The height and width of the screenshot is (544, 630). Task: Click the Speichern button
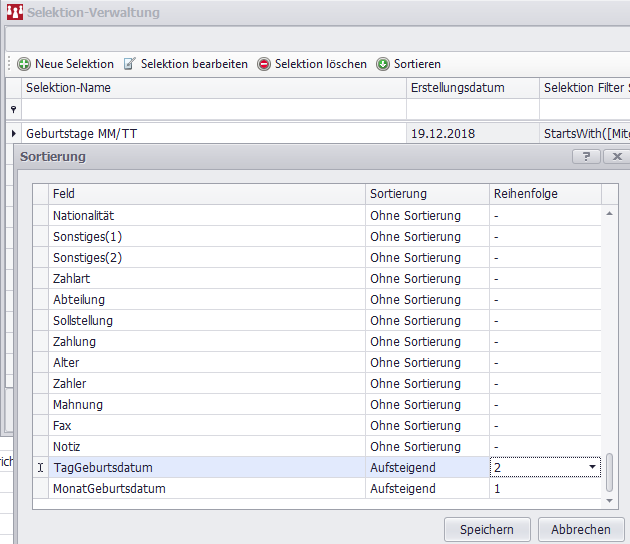pyautogui.click(x=487, y=529)
